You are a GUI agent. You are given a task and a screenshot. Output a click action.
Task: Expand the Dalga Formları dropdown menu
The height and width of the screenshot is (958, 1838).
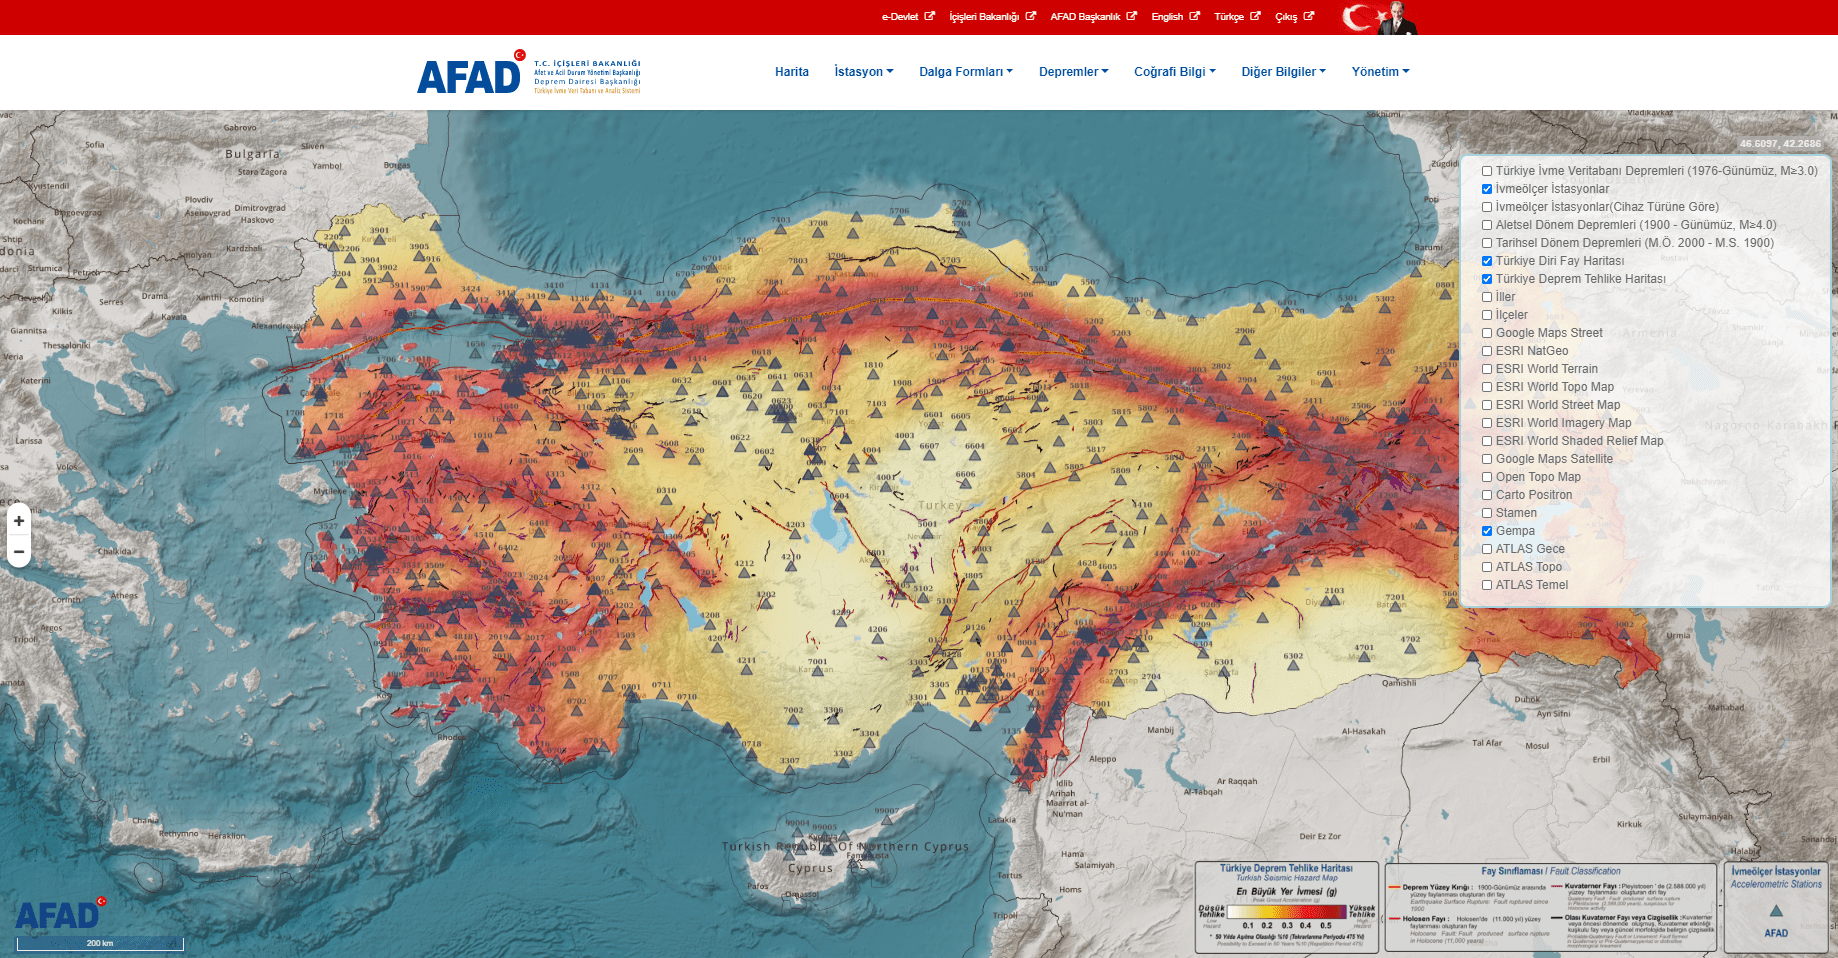pyautogui.click(x=966, y=72)
